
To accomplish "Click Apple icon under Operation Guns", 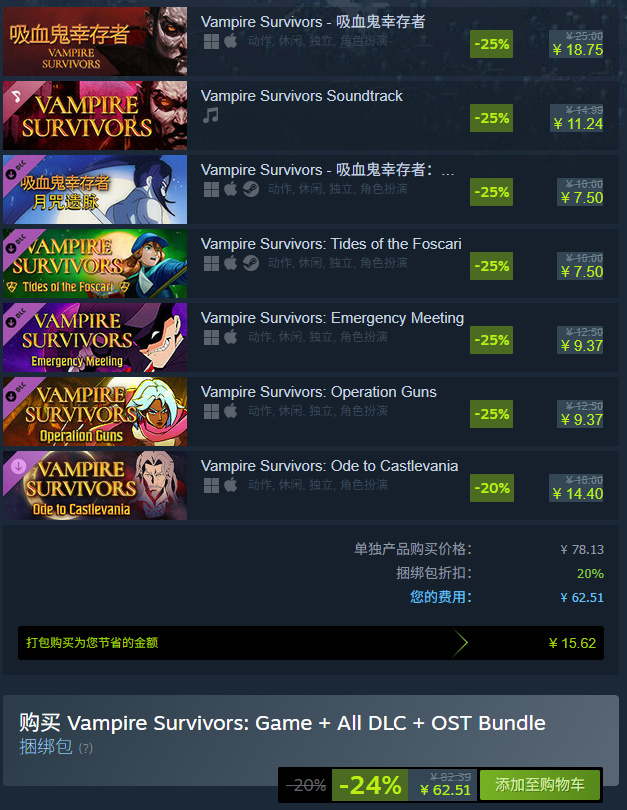I will tap(231, 411).
